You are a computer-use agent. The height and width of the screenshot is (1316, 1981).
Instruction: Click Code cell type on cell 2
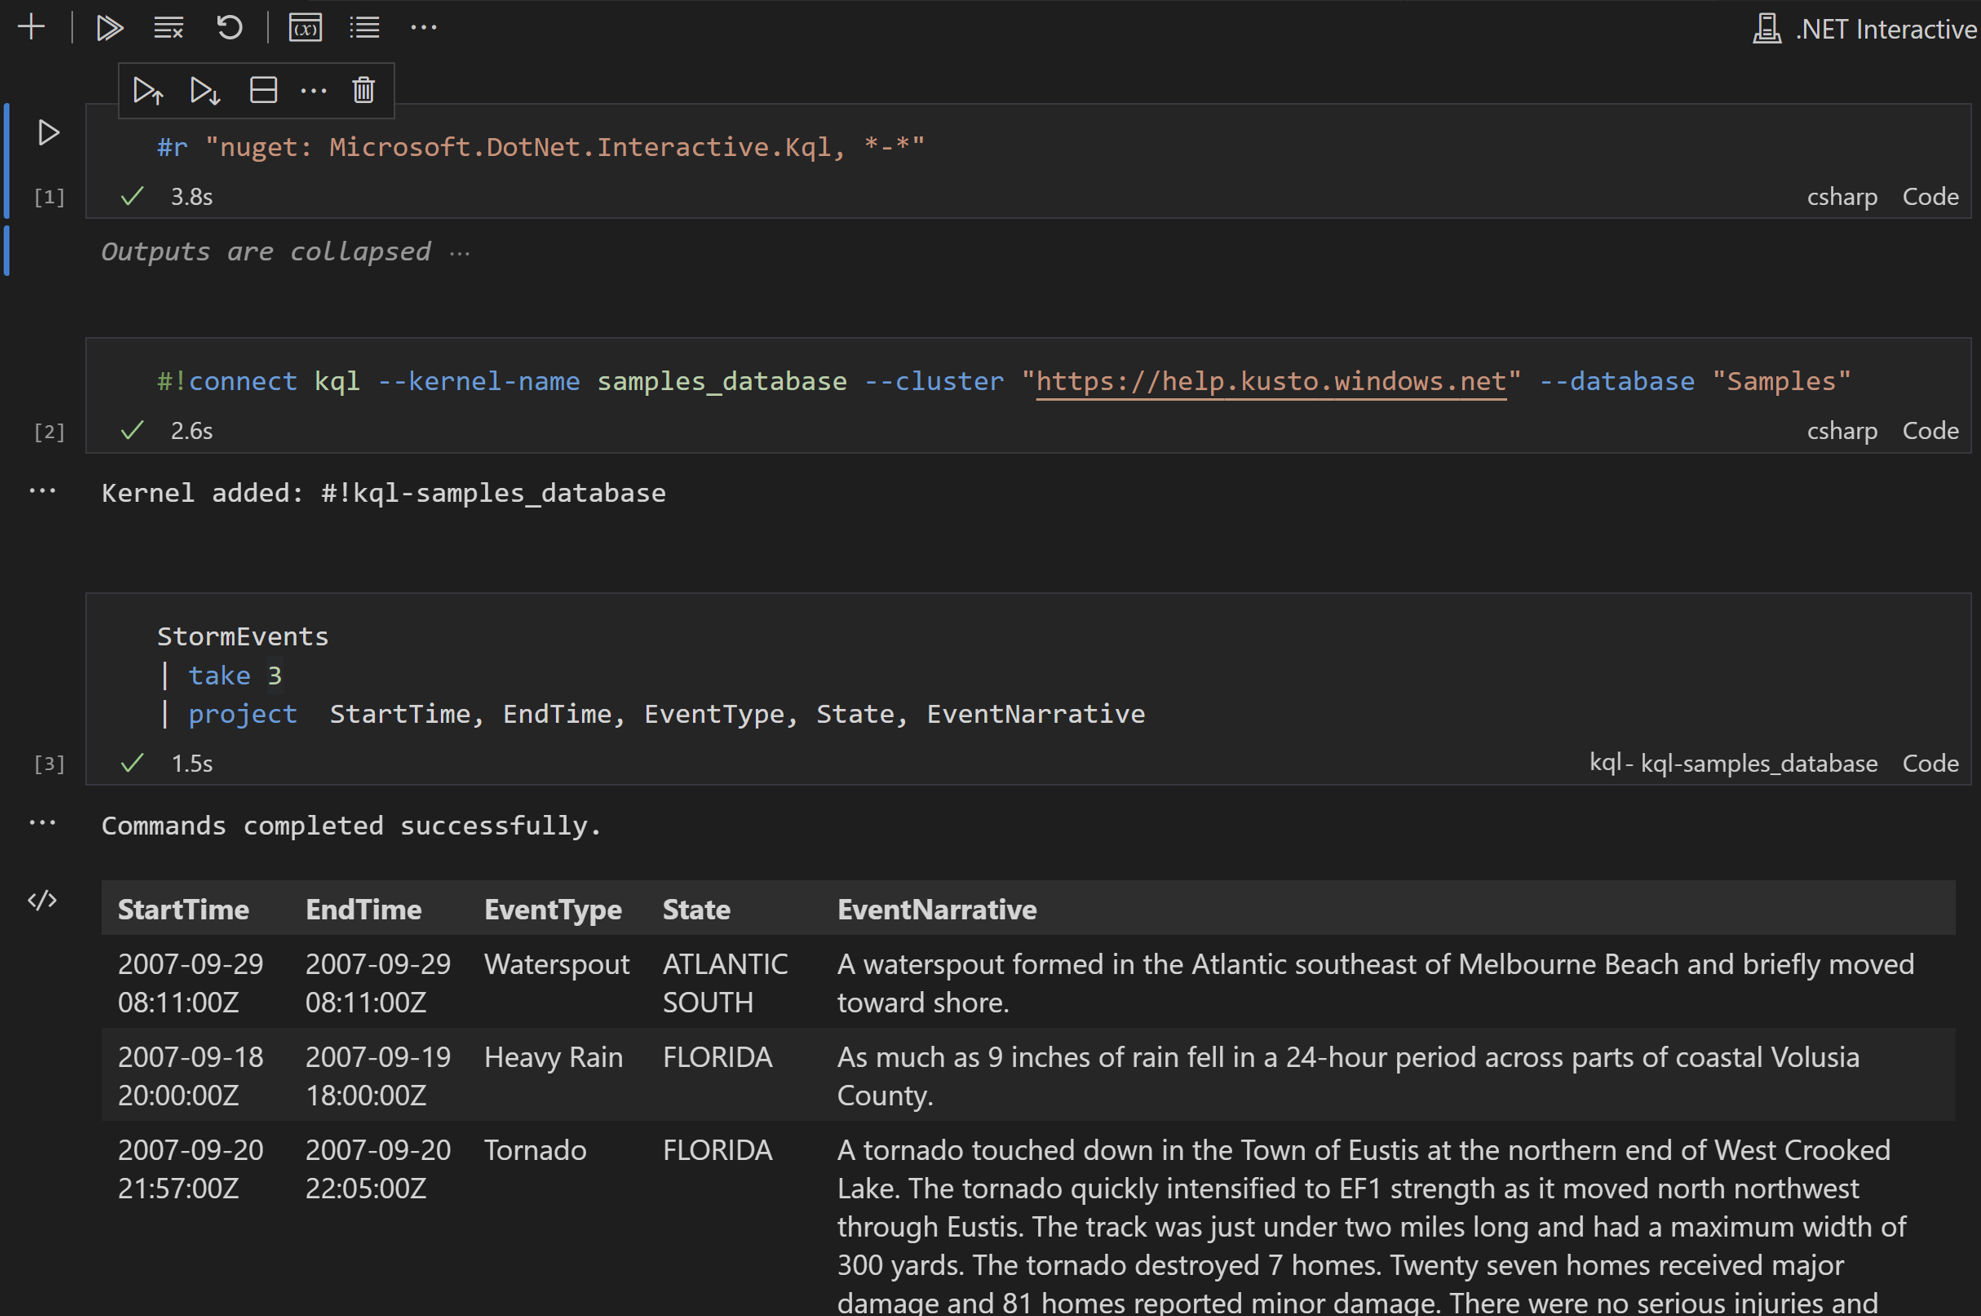point(1929,431)
